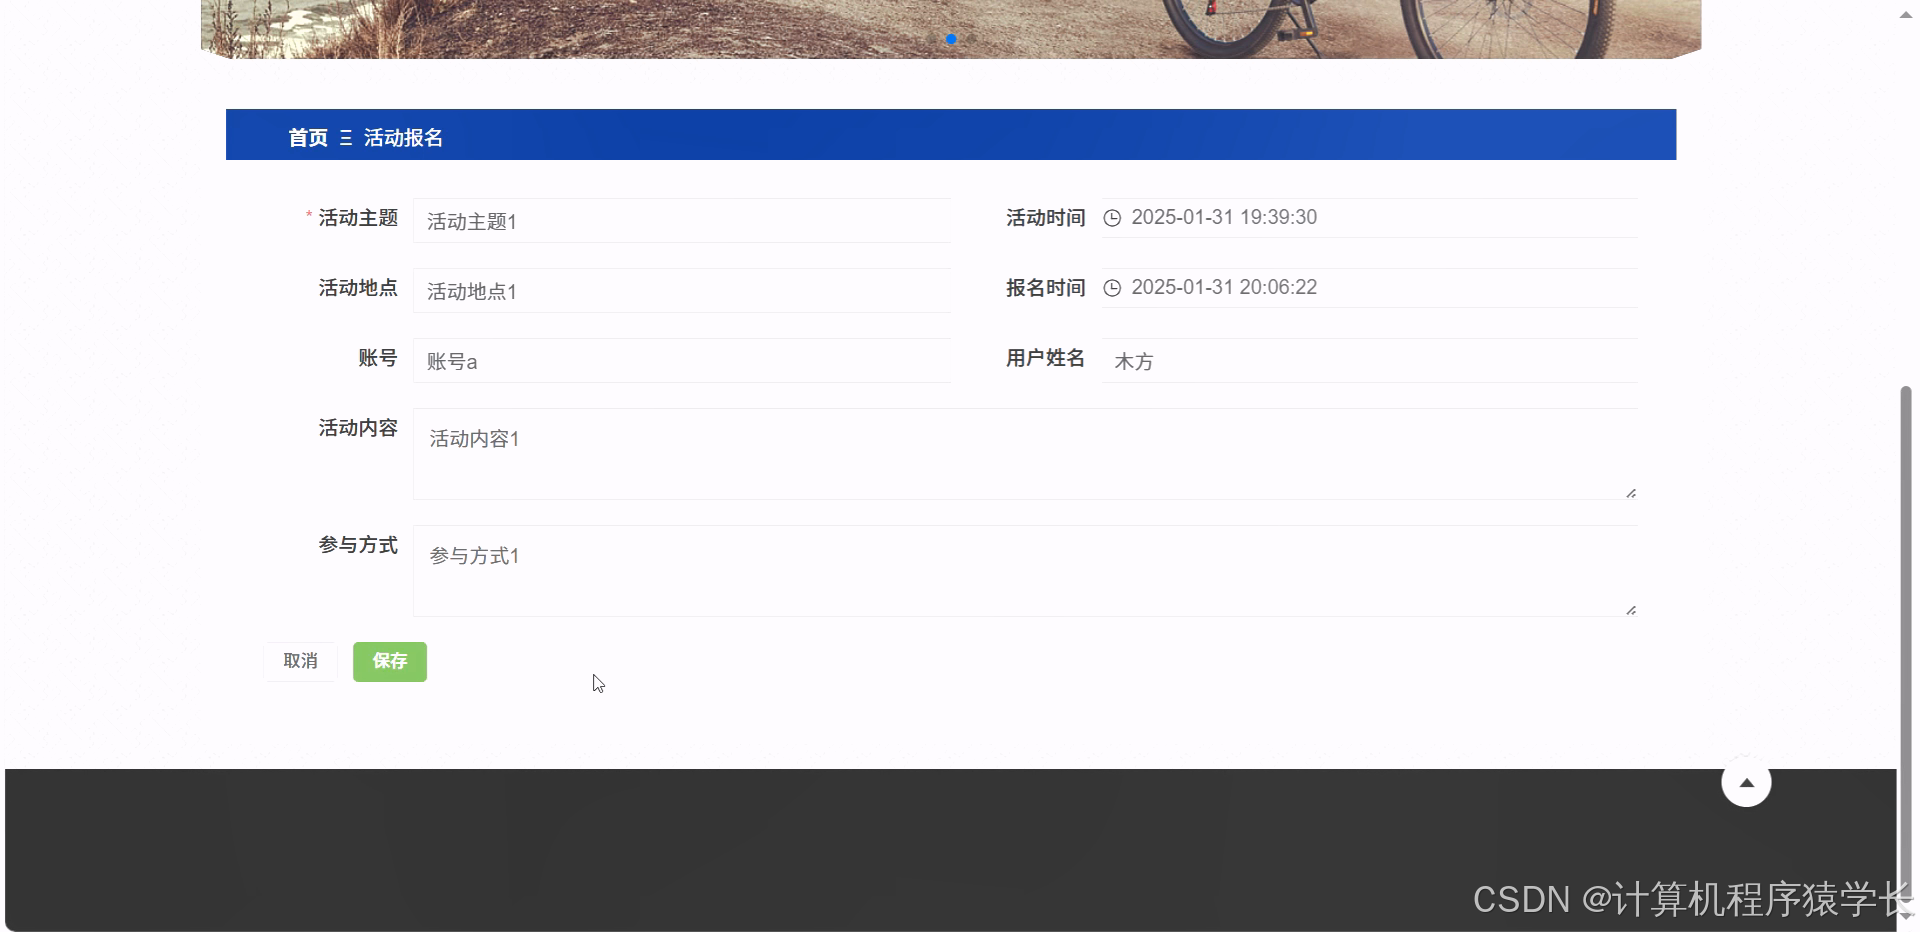1920x932 pixels.
Task: Click the 取消 button
Action: tap(300, 661)
